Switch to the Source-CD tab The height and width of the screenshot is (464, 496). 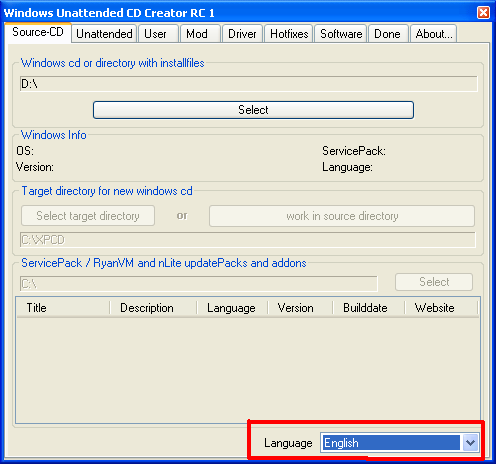[x=38, y=33]
